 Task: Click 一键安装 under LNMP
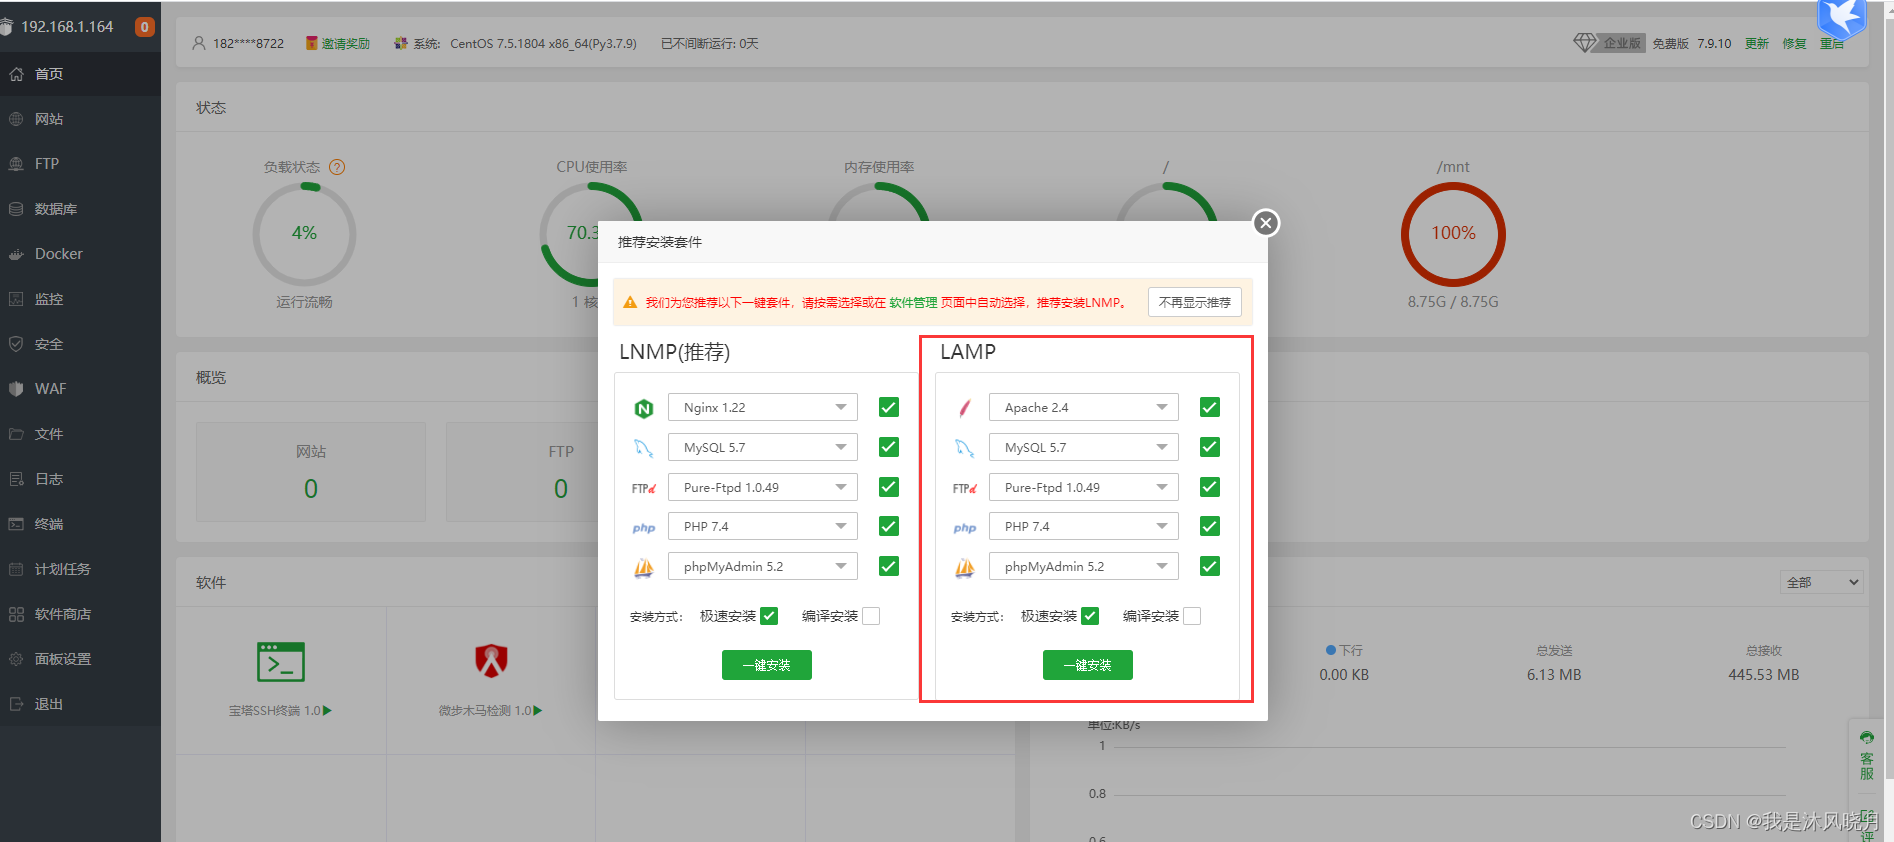pos(767,665)
